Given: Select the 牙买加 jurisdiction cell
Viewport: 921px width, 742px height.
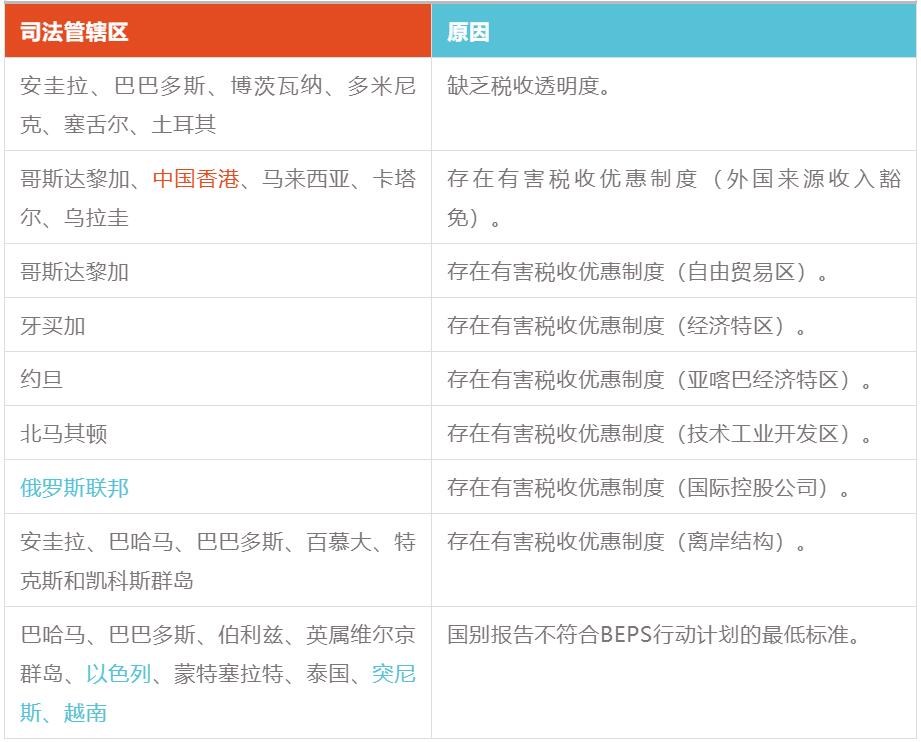Looking at the screenshot, I should click(48, 326).
